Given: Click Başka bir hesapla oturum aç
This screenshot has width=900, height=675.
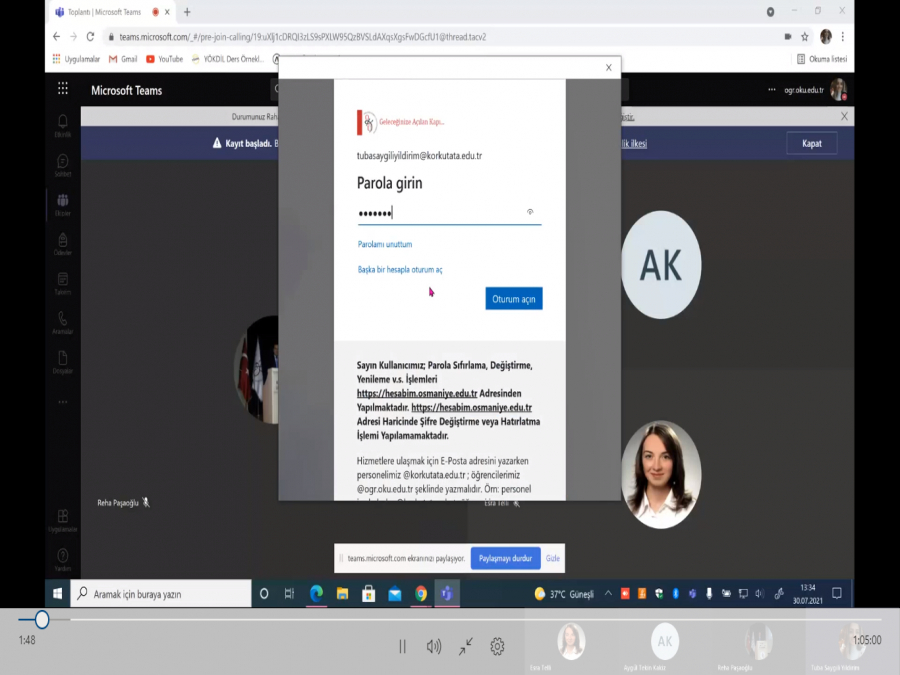Looking at the screenshot, I should coord(399,269).
